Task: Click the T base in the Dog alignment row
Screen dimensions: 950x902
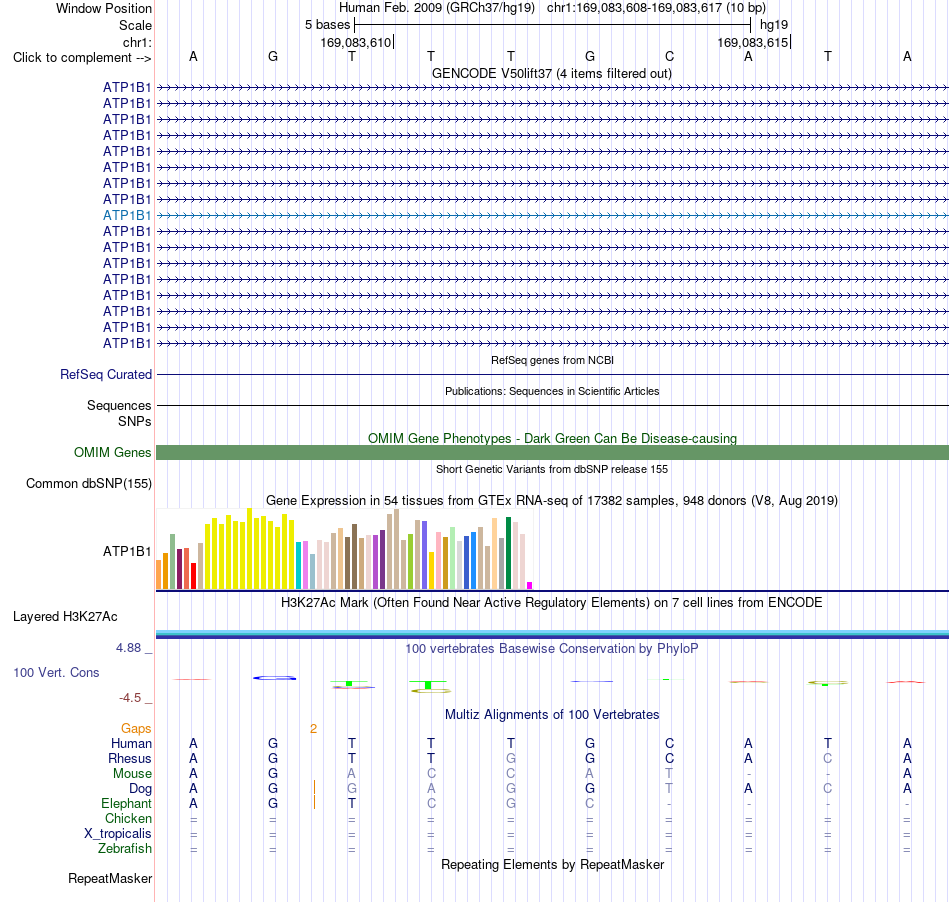Action: click(669, 788)
